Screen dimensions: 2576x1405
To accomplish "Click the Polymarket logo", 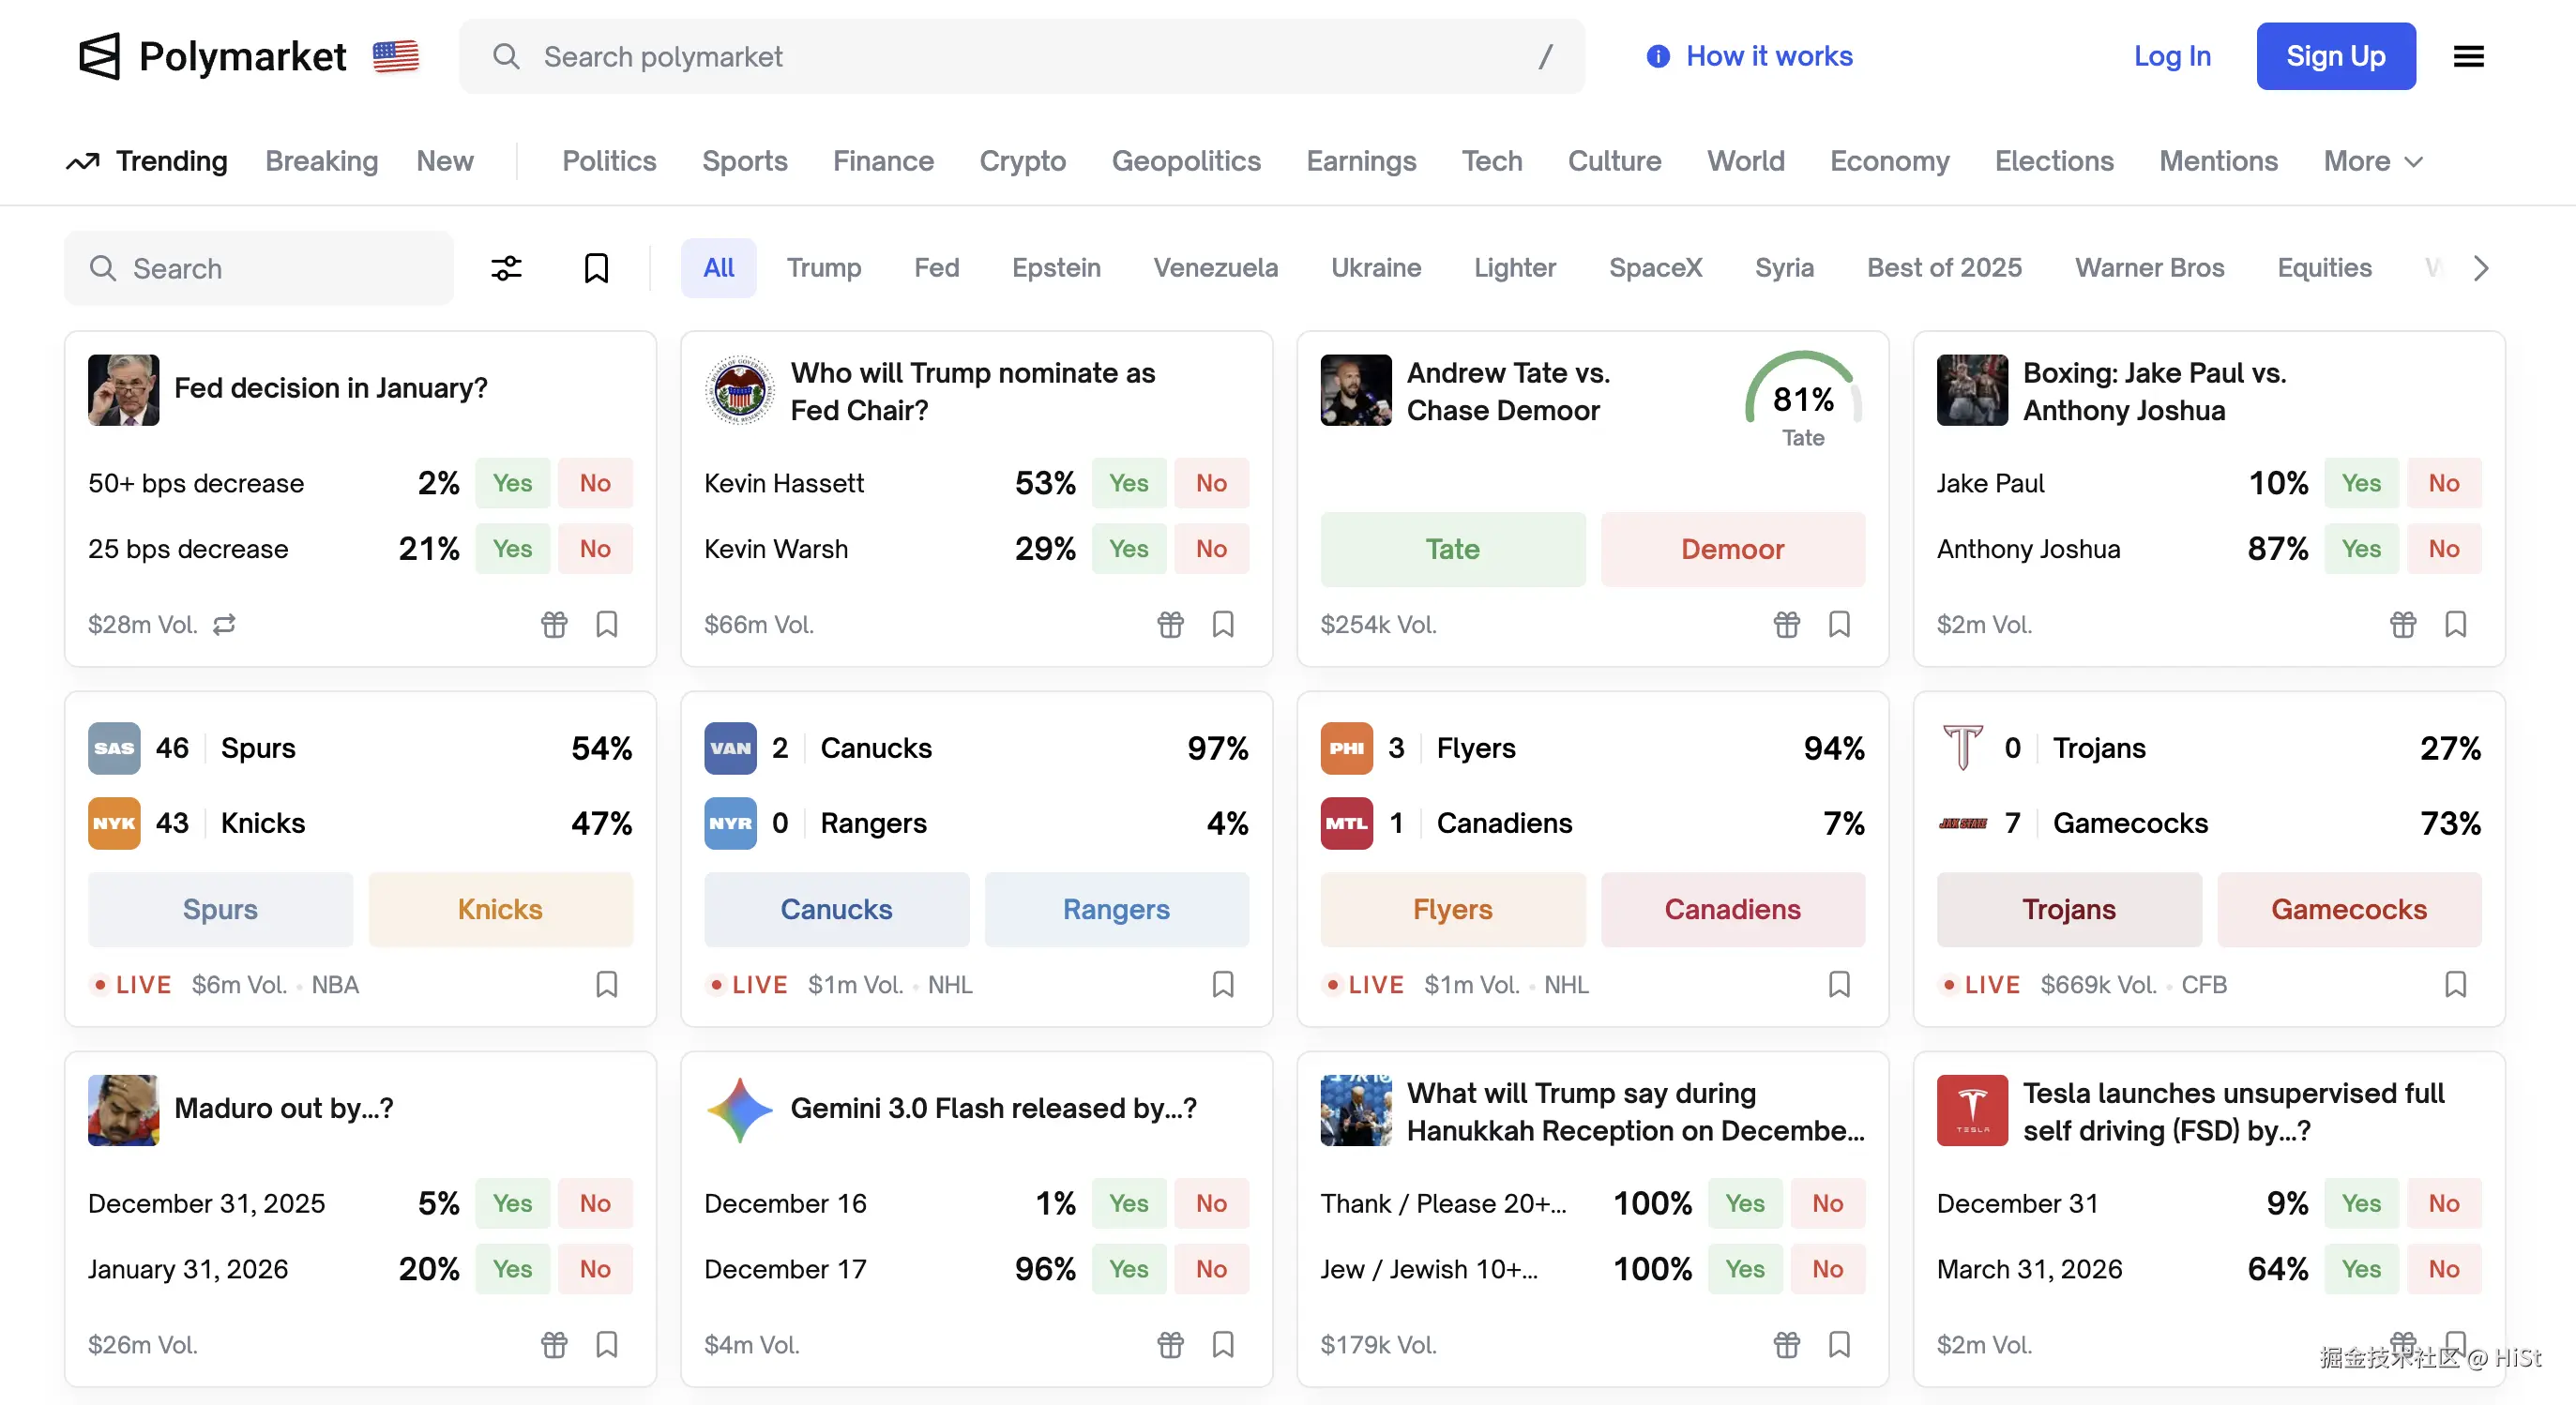I will tap(213, 56).
